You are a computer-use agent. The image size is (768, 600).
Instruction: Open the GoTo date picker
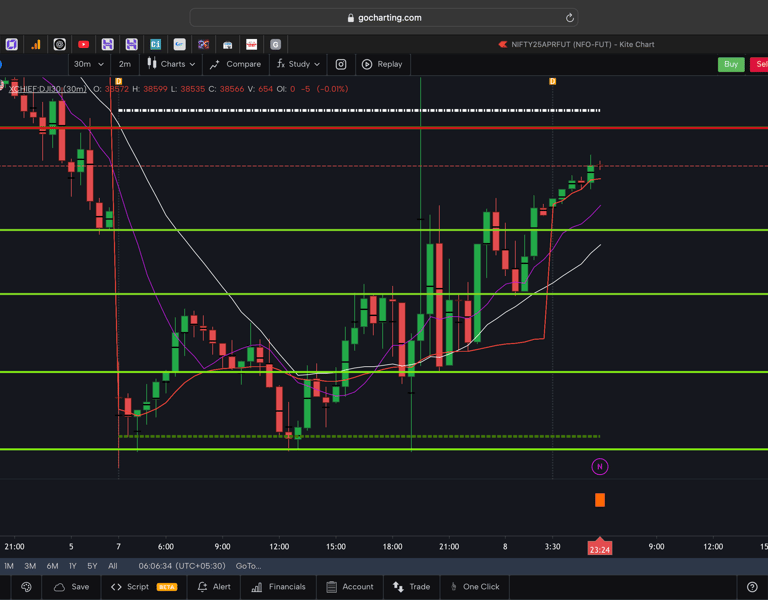pos(248,566)
